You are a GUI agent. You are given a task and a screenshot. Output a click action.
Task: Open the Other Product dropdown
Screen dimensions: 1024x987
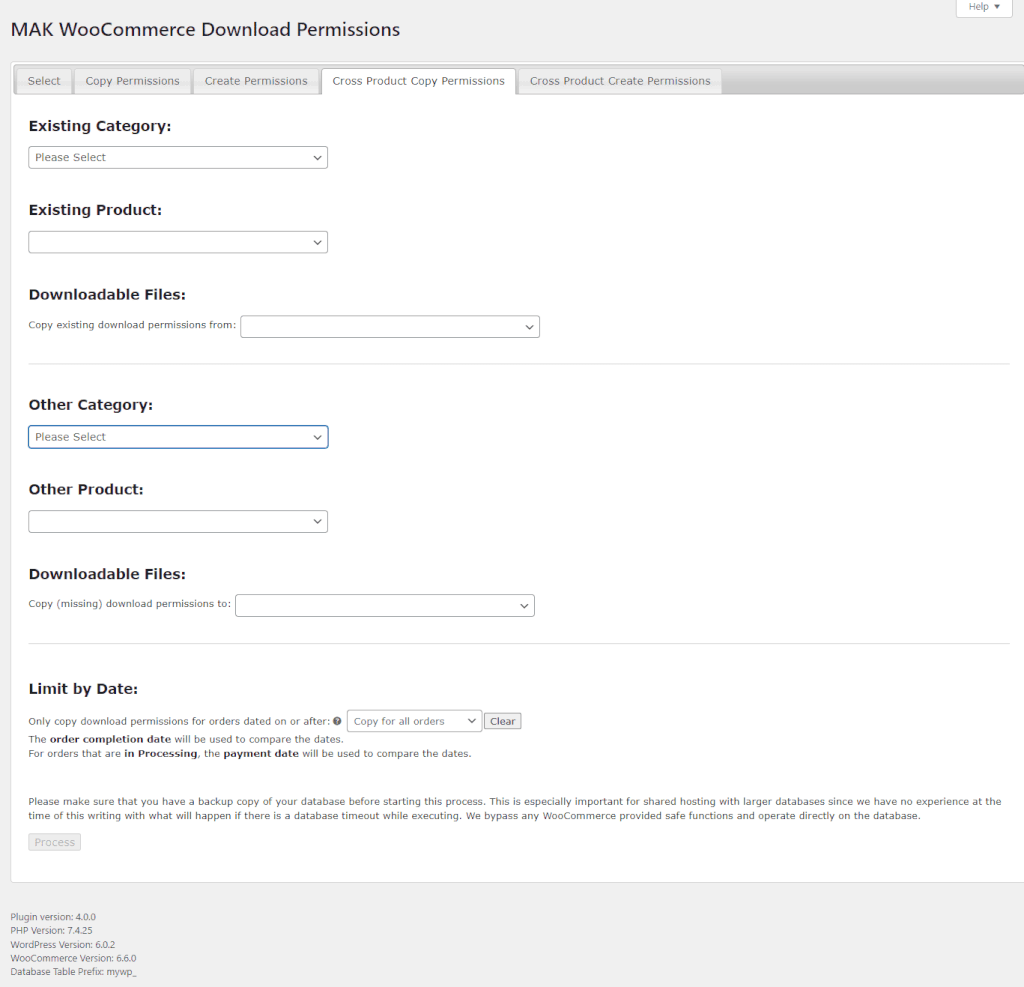tap(178, 521)
